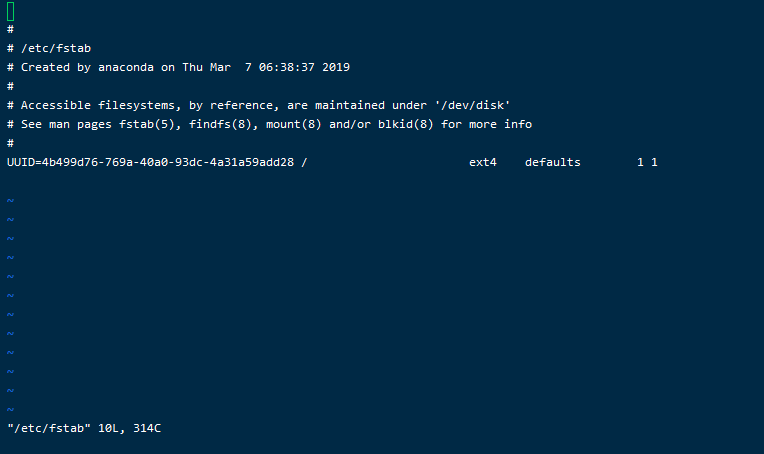
Task: Click the '/' mount point in the fstab entry
Action: 304,162
